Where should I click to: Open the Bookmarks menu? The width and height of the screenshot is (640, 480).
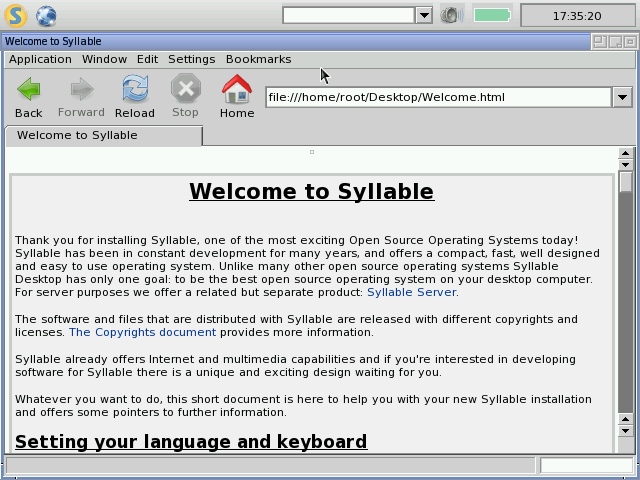point(259,59)
